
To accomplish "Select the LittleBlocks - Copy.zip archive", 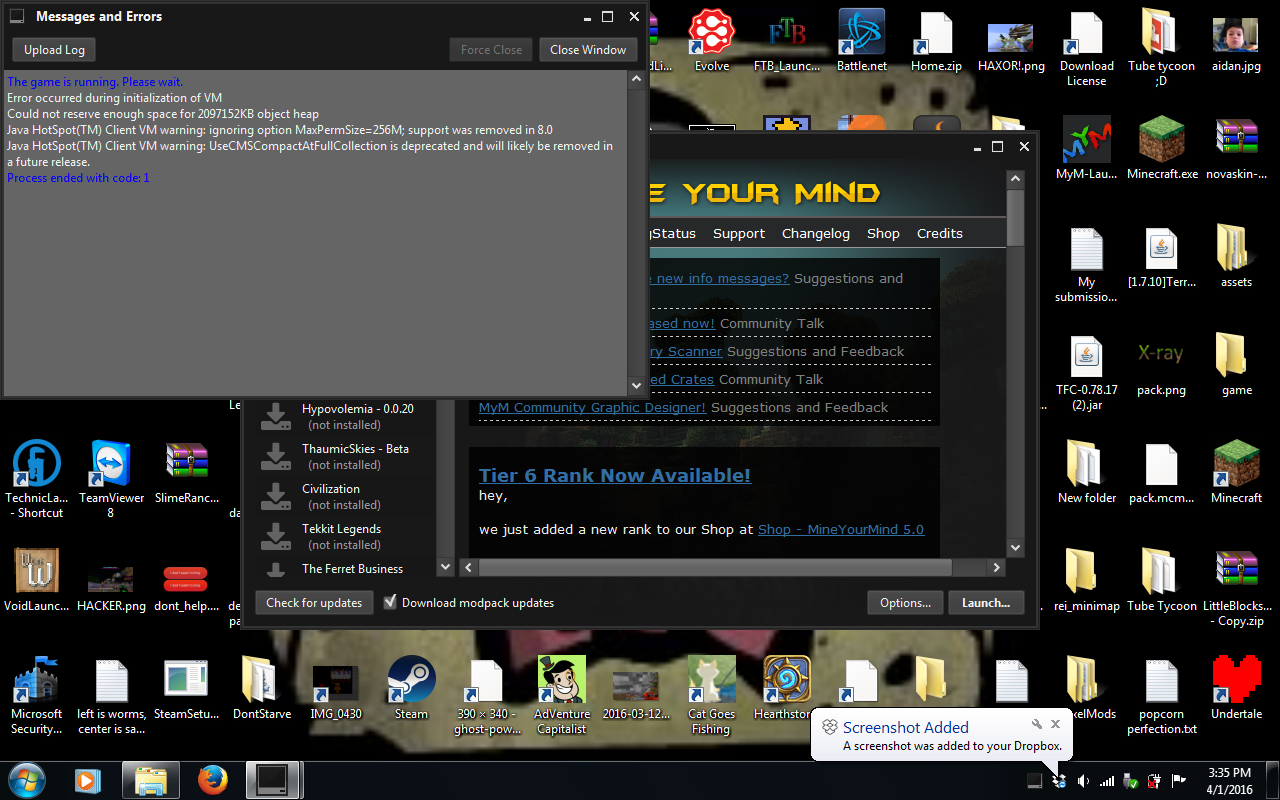I will coord(1236,587).
